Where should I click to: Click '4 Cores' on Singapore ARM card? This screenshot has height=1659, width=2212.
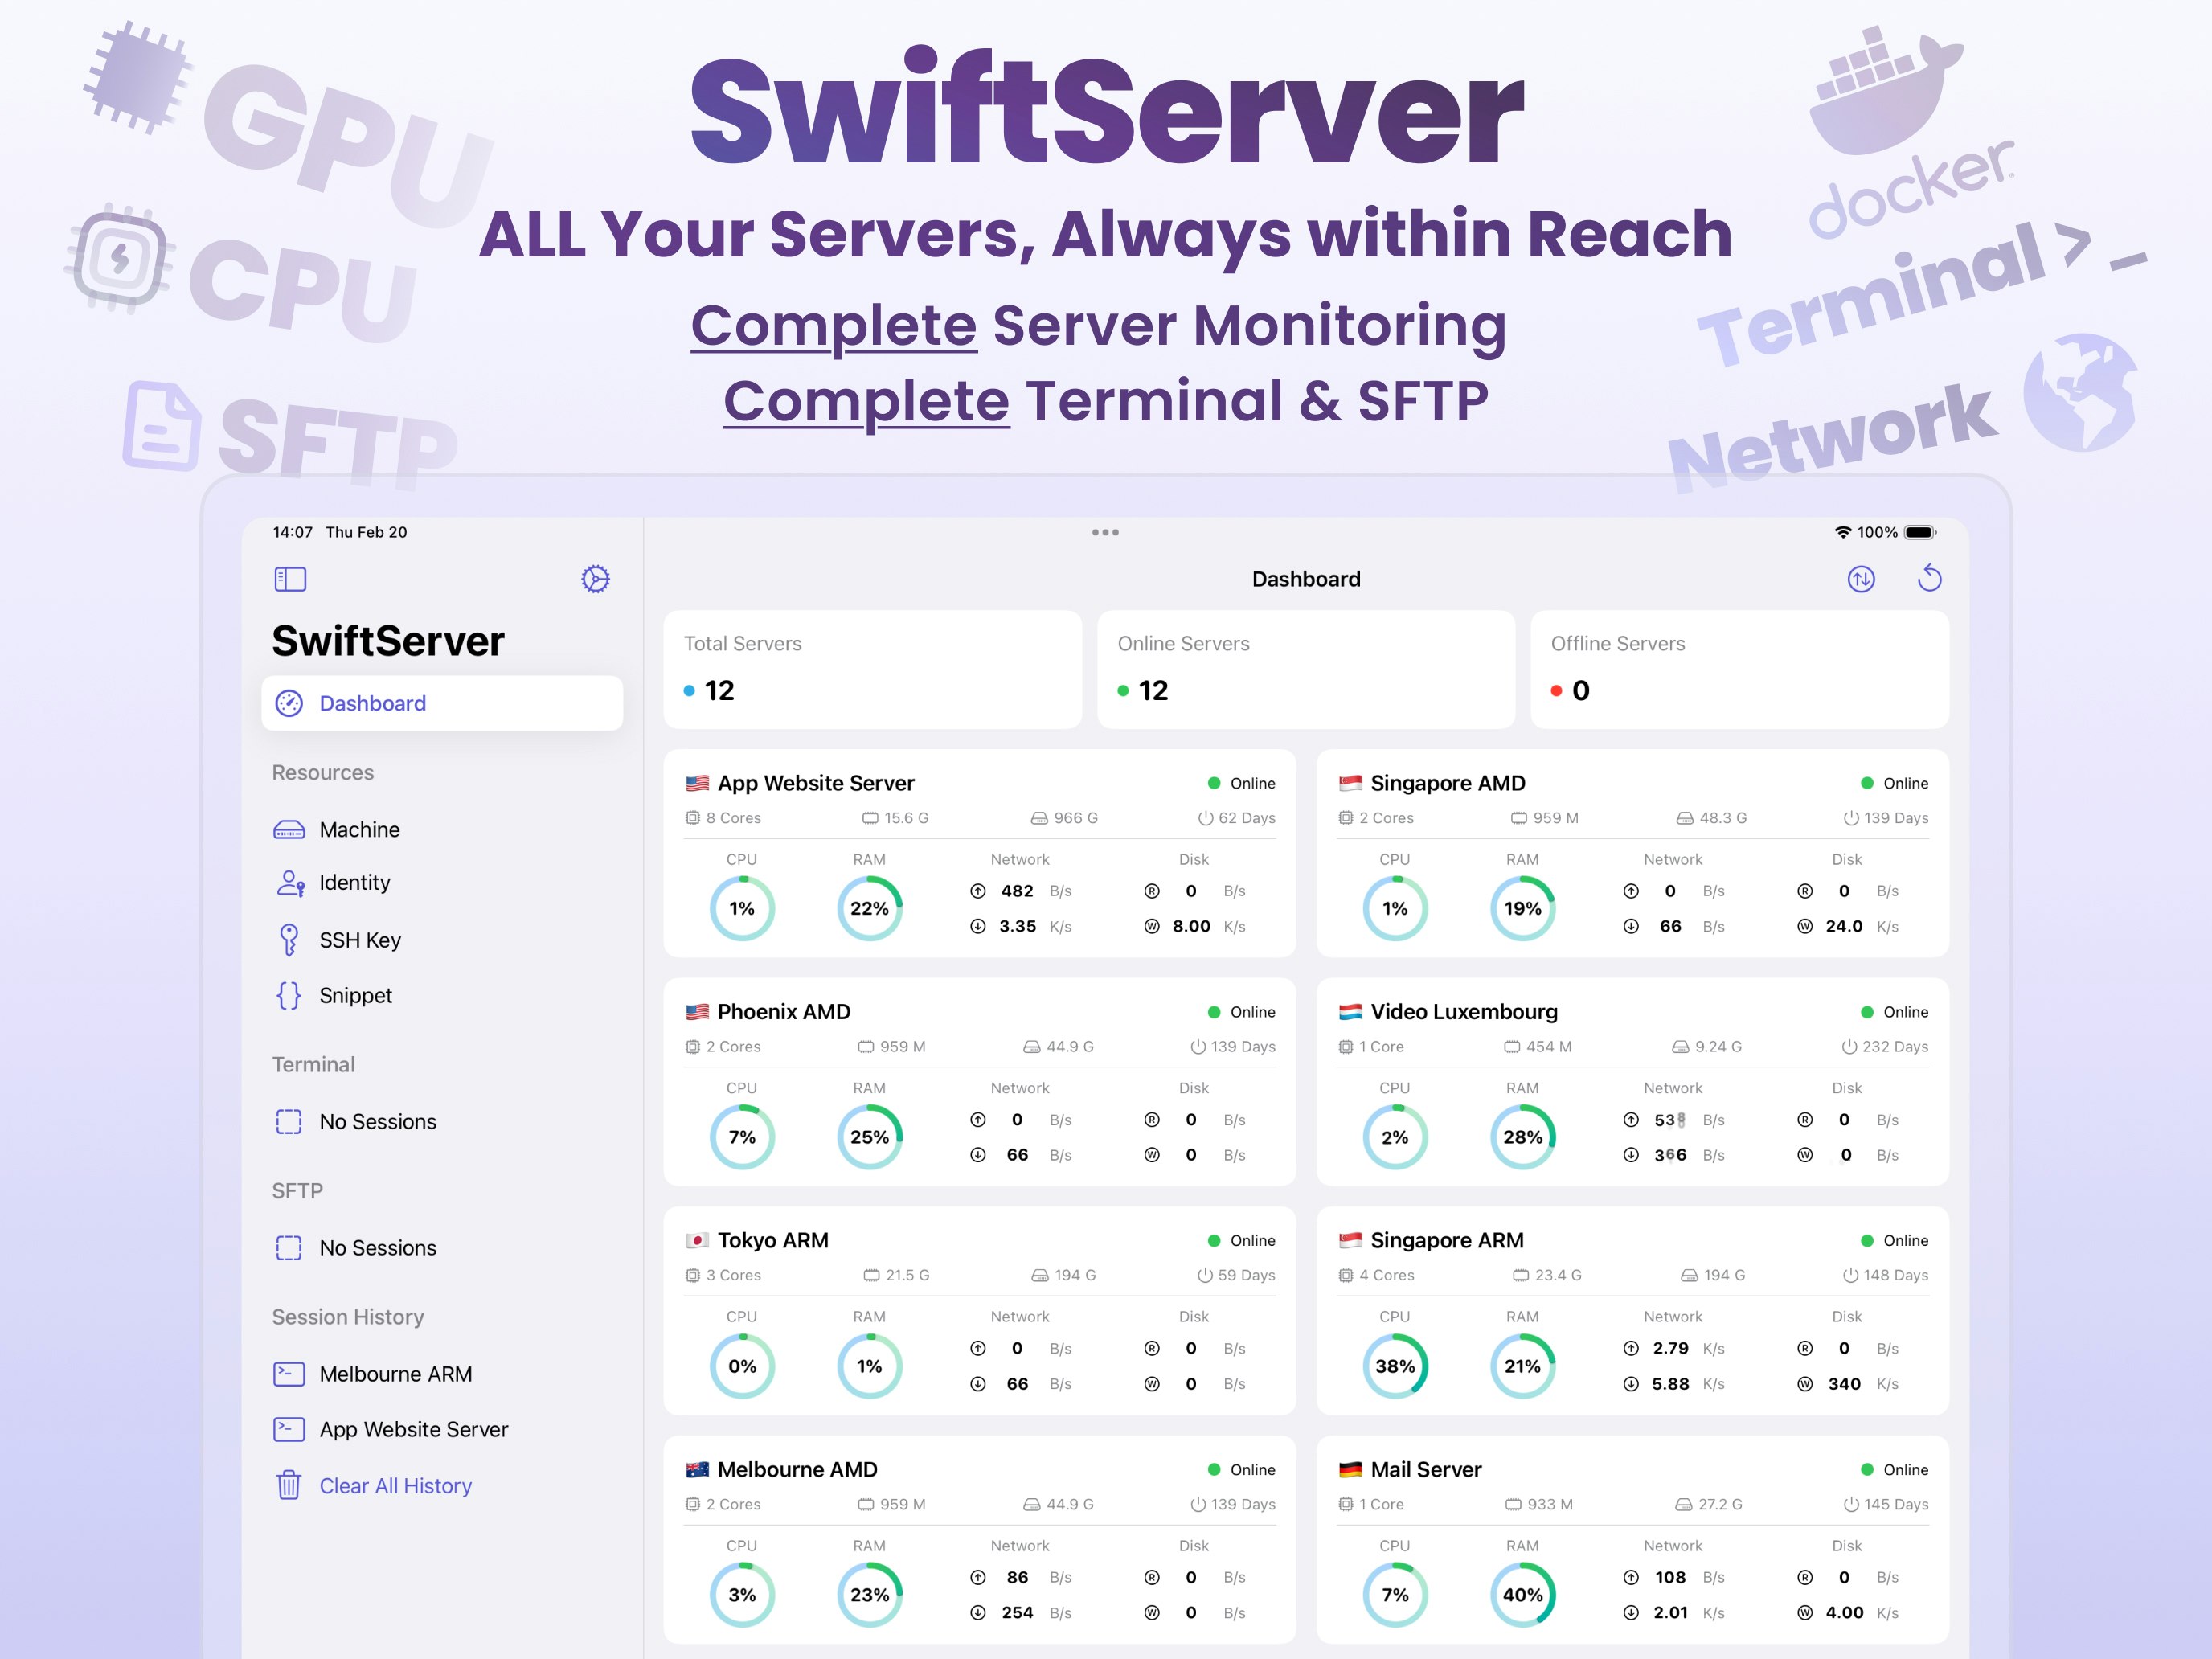pos(1377,1275)
